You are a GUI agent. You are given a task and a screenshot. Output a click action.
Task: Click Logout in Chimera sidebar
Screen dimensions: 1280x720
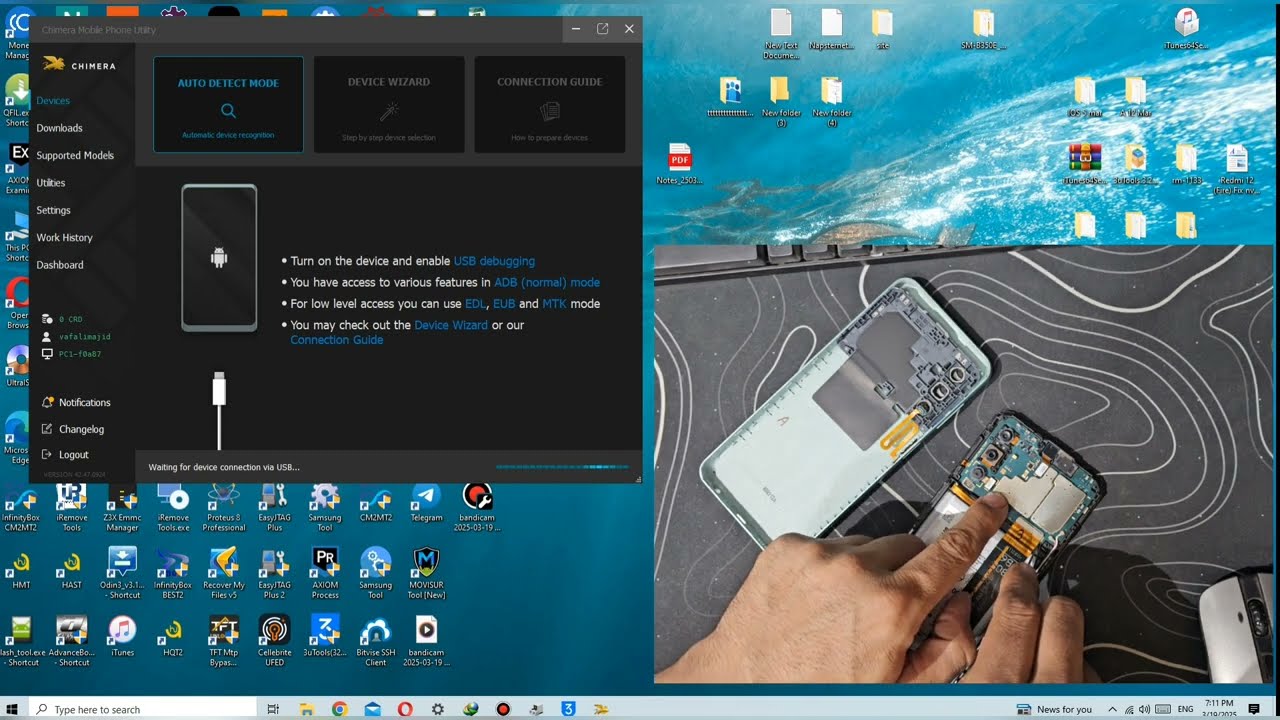tap(65, 455)
